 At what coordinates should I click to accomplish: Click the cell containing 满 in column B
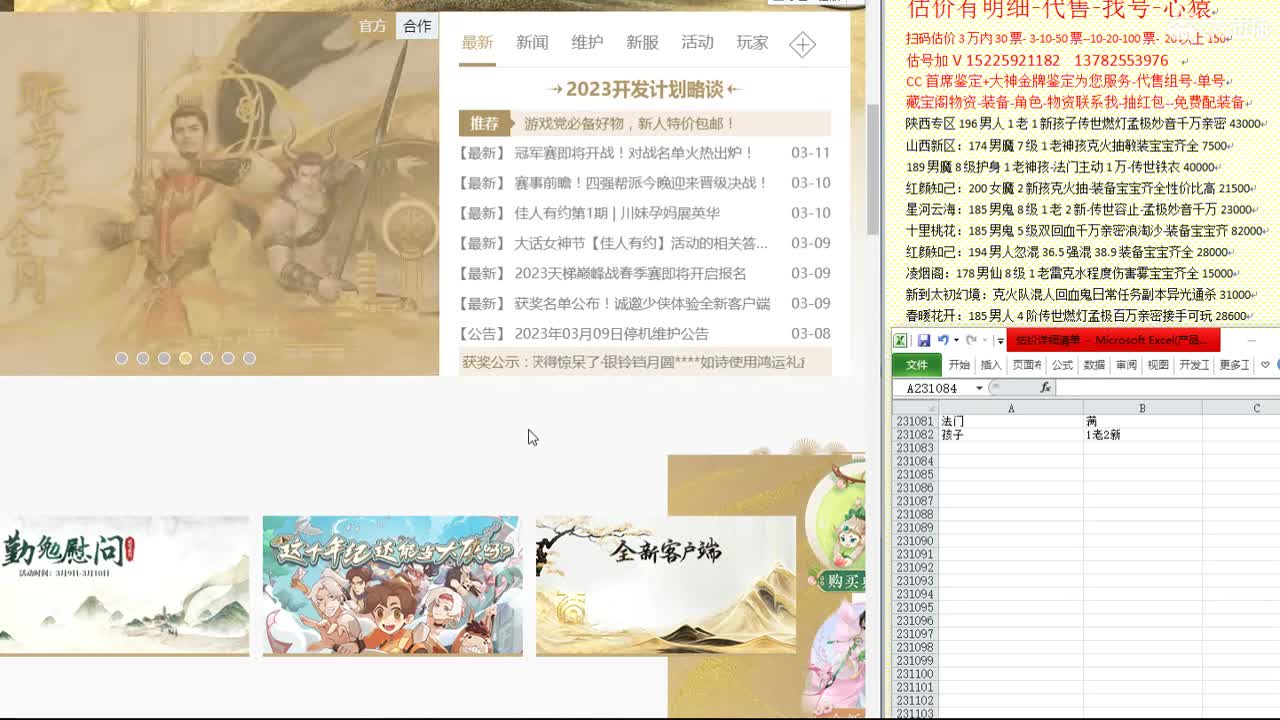[x=1142, y=422]
